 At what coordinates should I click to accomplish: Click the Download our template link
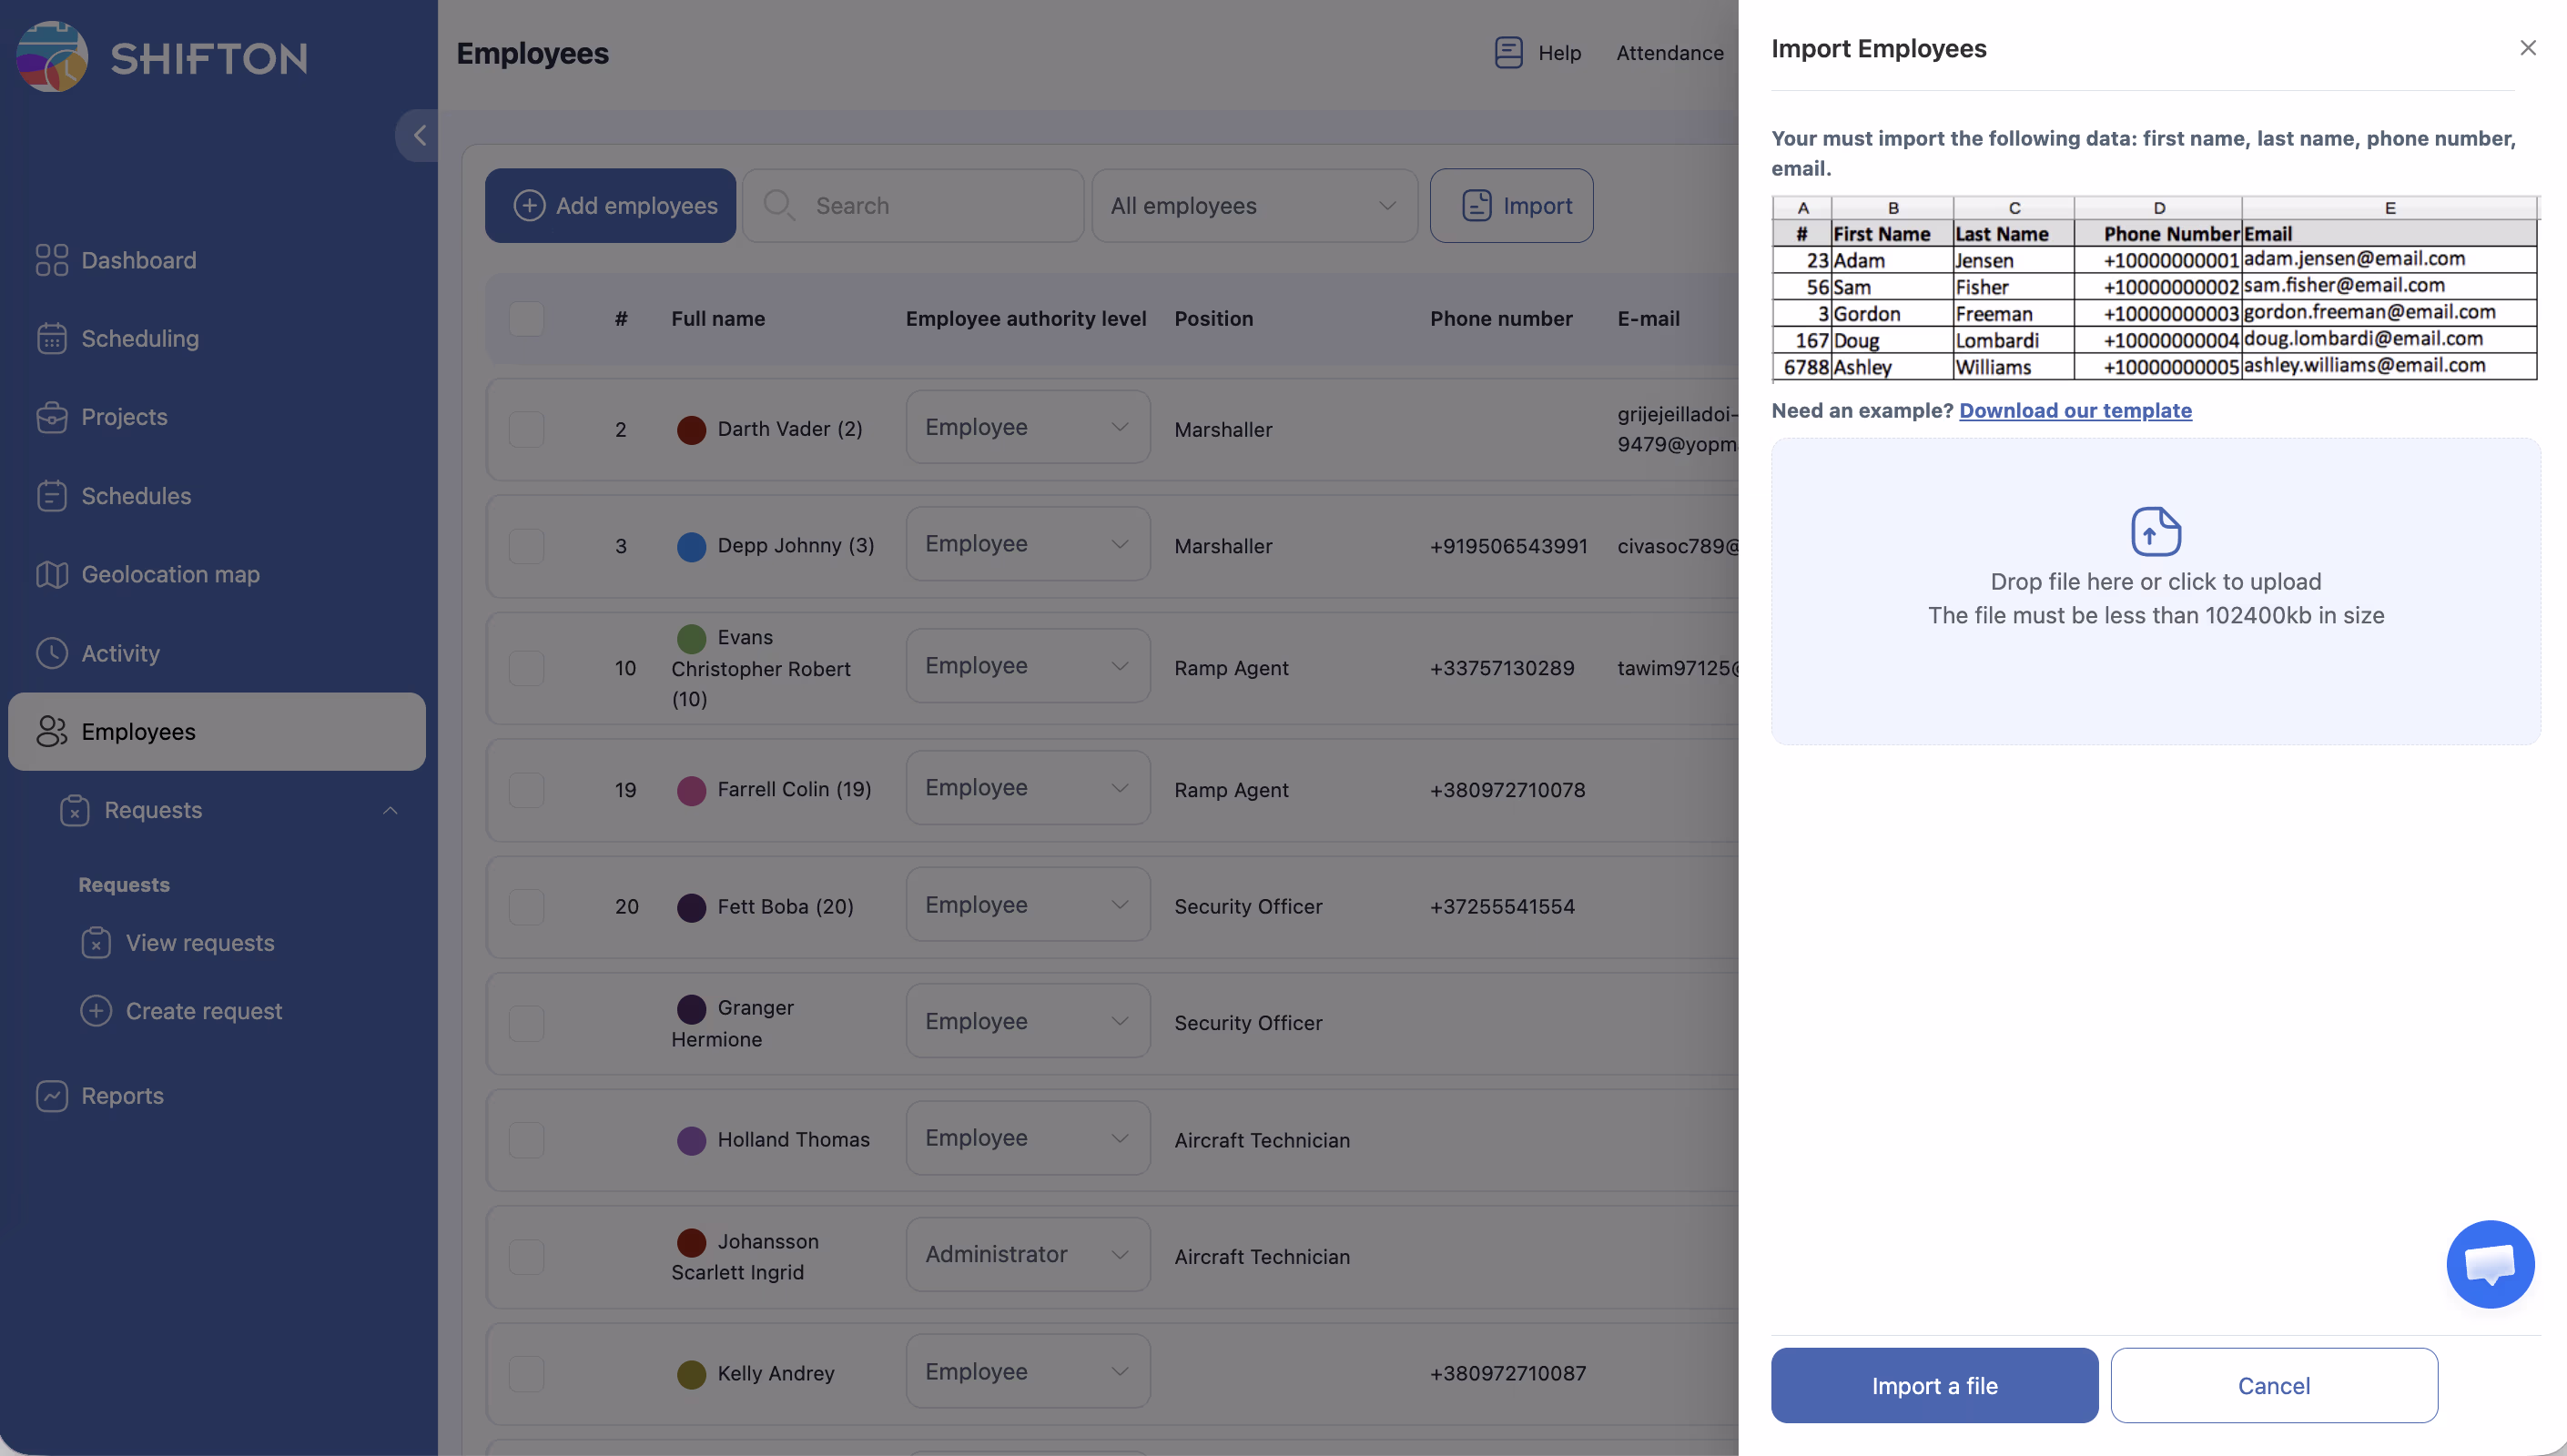tap(2075, 410)
